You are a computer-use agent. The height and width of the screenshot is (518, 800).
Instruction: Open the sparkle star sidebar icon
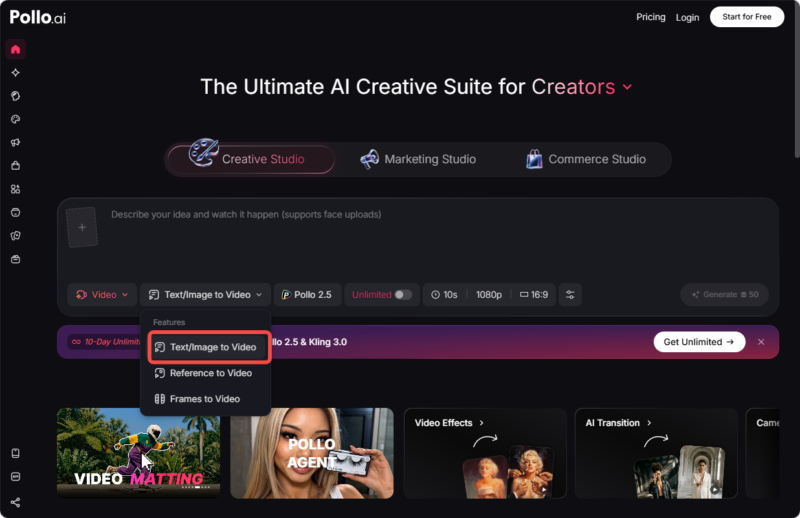(15, 72)
